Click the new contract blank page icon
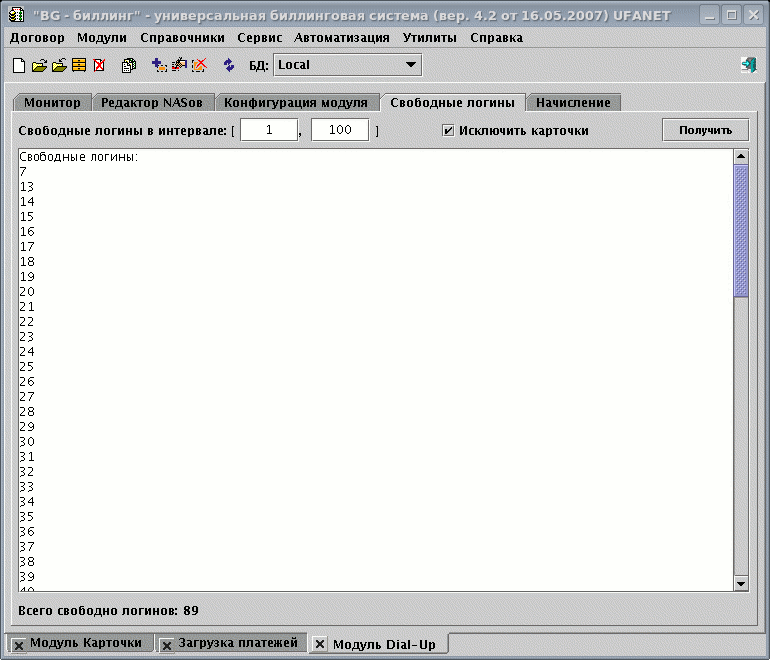 19,66
